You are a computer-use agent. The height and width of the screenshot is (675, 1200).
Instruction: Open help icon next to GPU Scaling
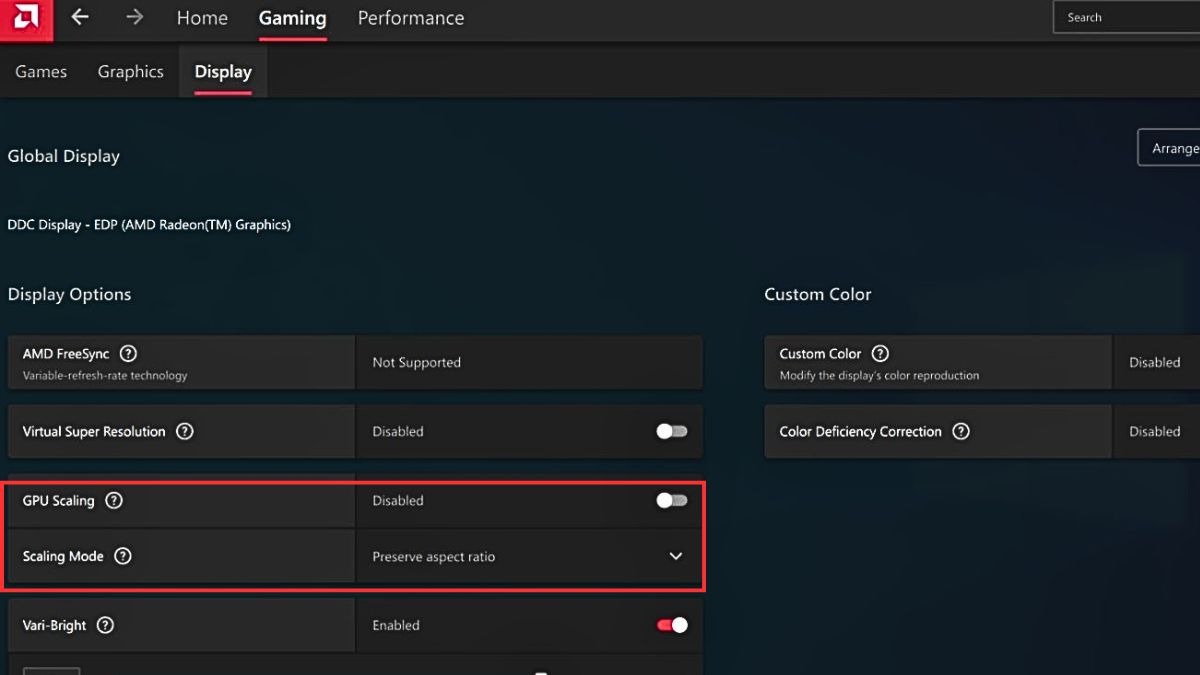114,501
